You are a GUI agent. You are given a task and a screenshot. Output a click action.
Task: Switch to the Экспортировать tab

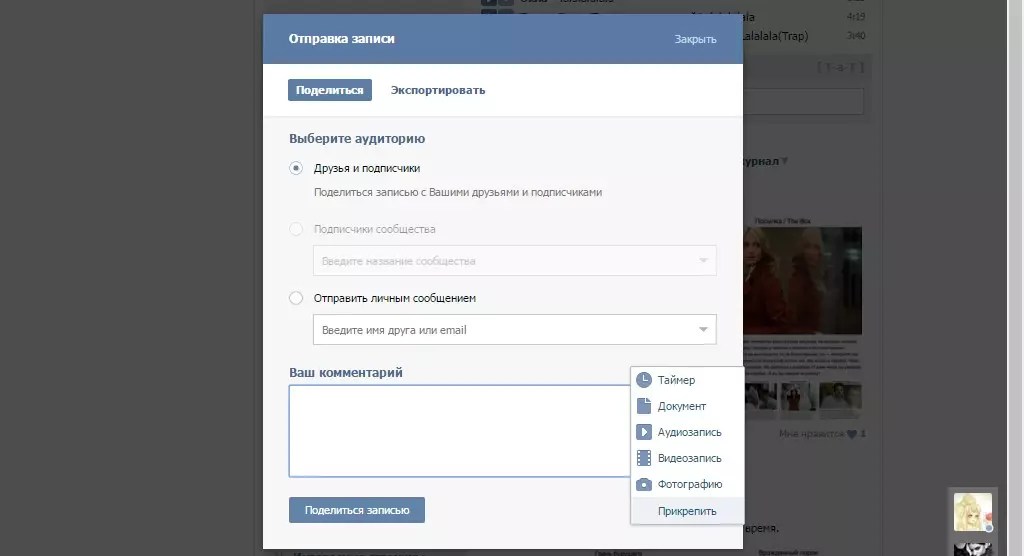438,90
